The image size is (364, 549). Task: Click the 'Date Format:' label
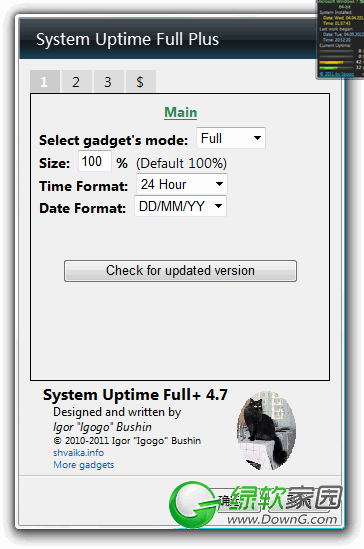click(x=82, y=208)
